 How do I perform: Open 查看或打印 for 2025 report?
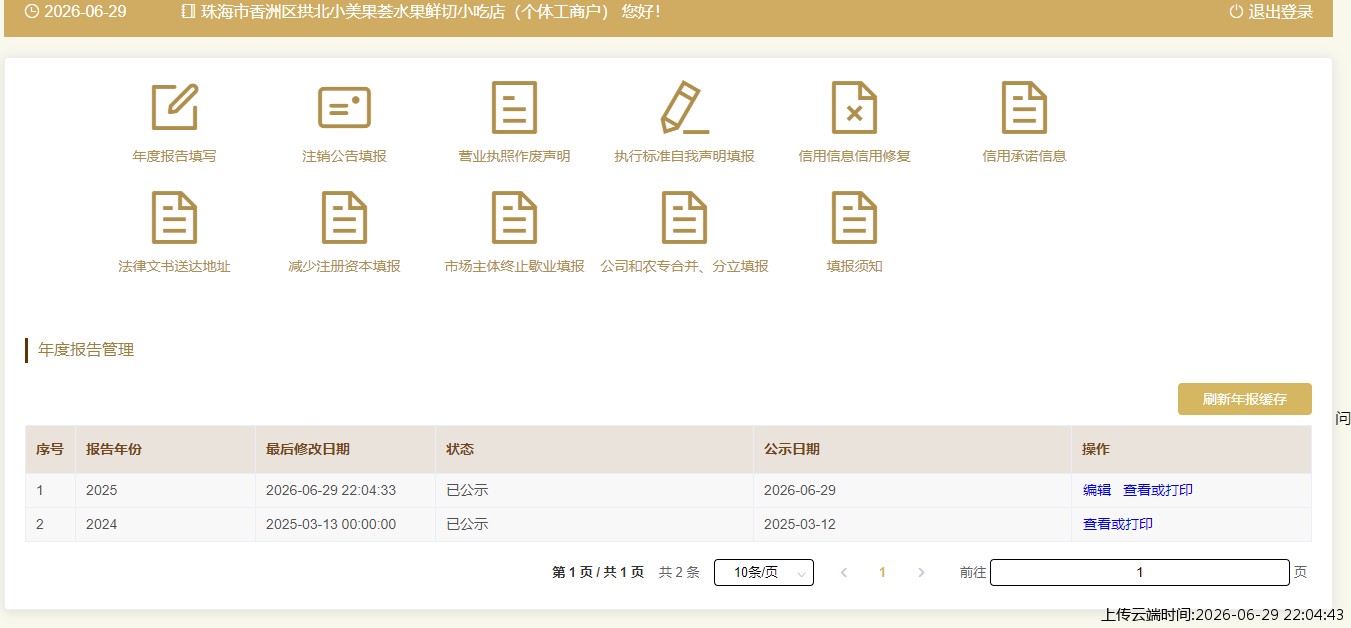click(1158, 490)
